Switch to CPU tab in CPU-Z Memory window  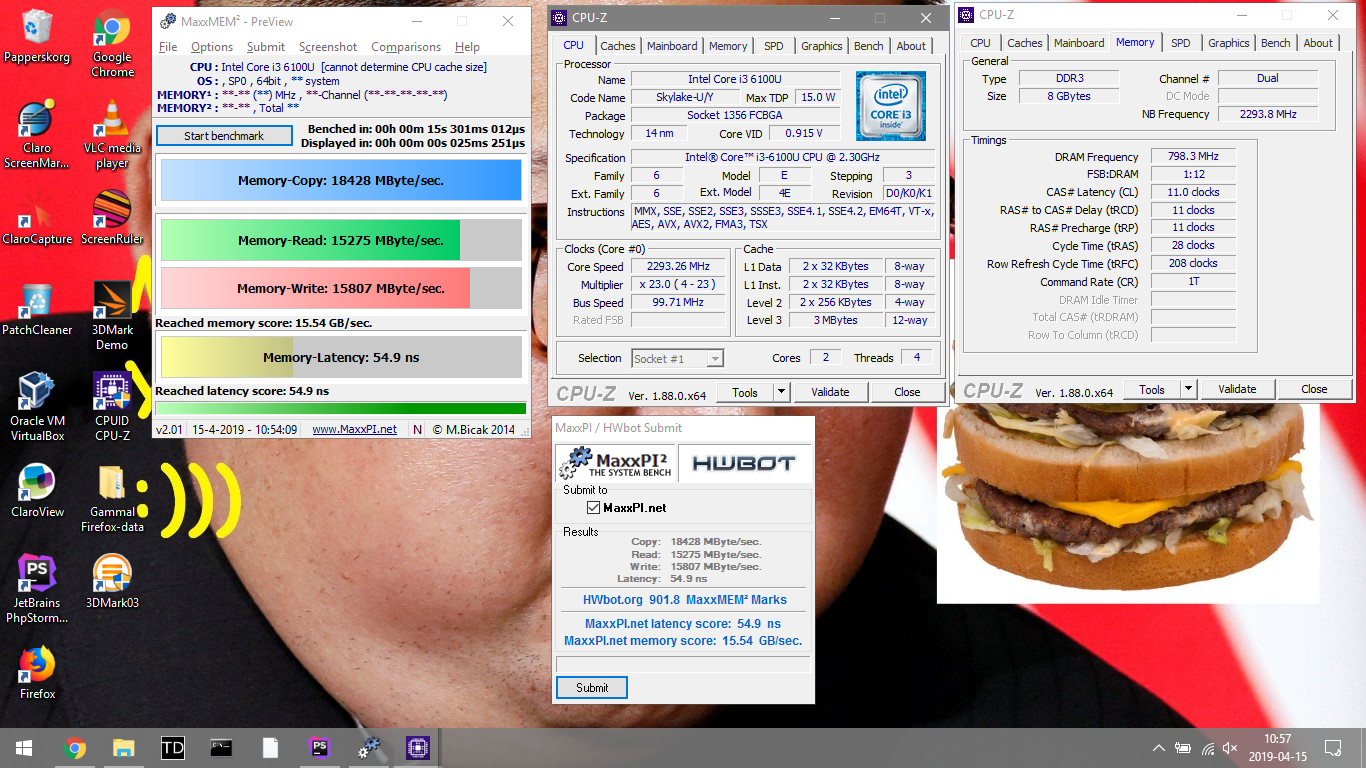(981, 43)
